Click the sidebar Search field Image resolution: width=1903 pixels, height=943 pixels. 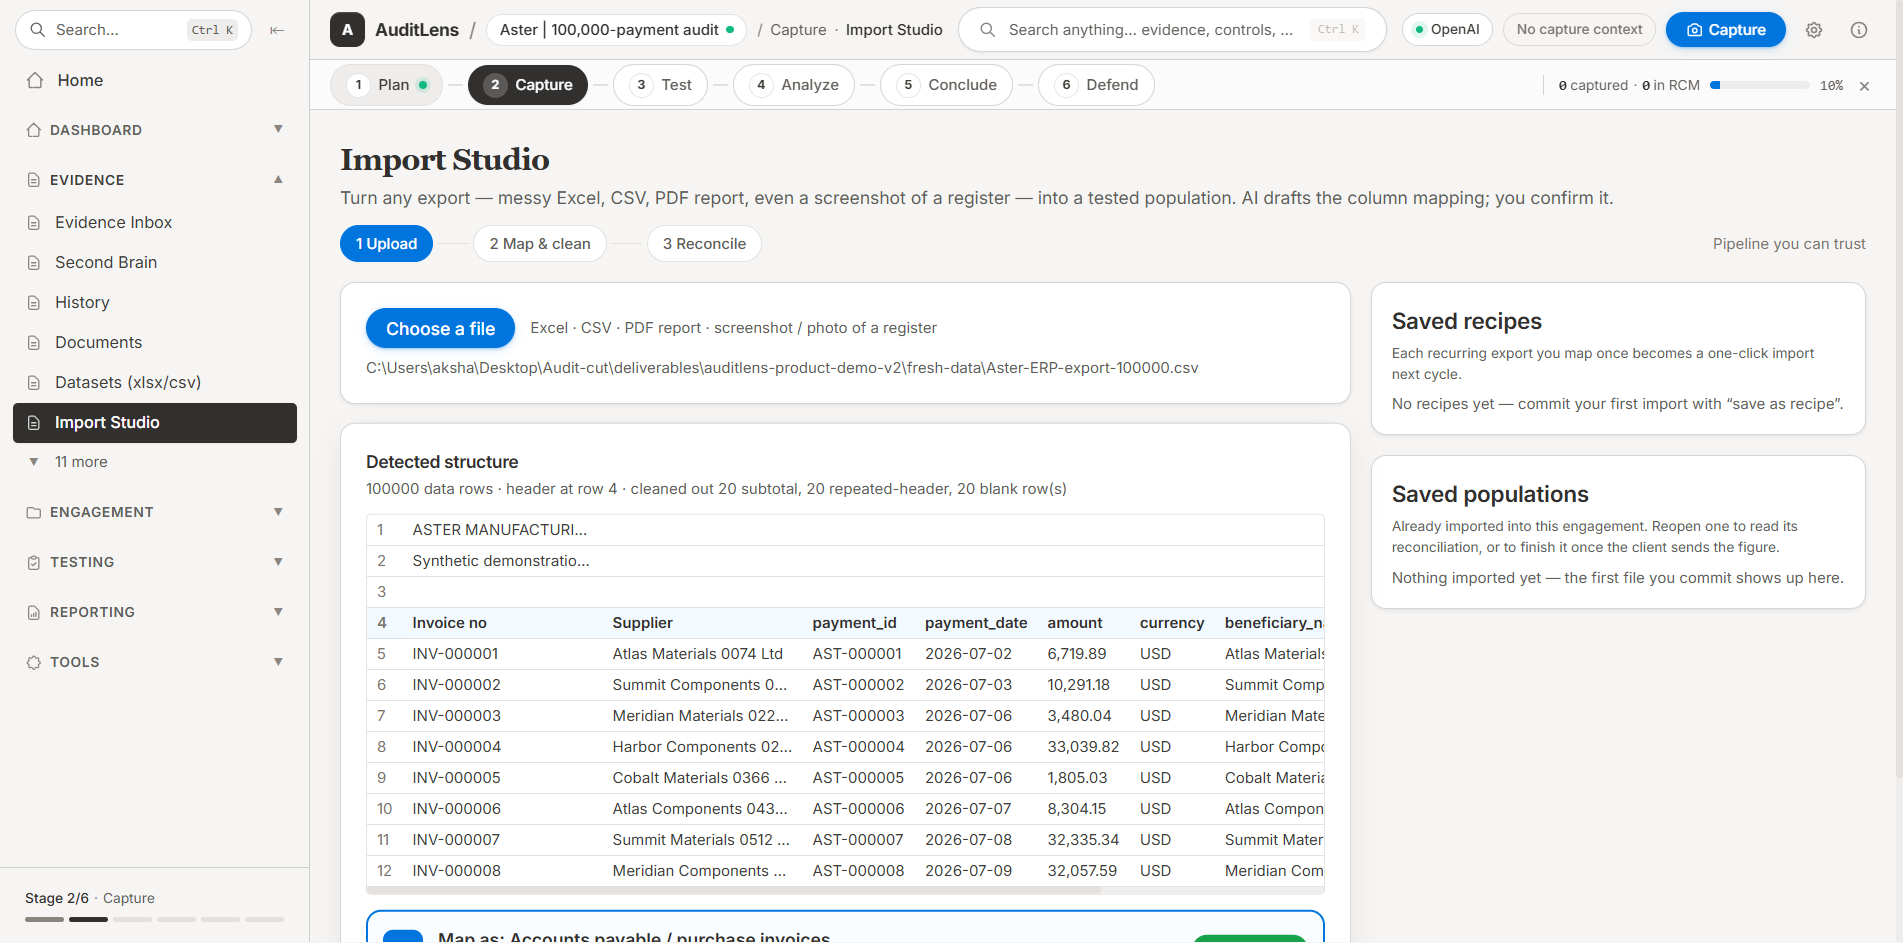point(133,30)
